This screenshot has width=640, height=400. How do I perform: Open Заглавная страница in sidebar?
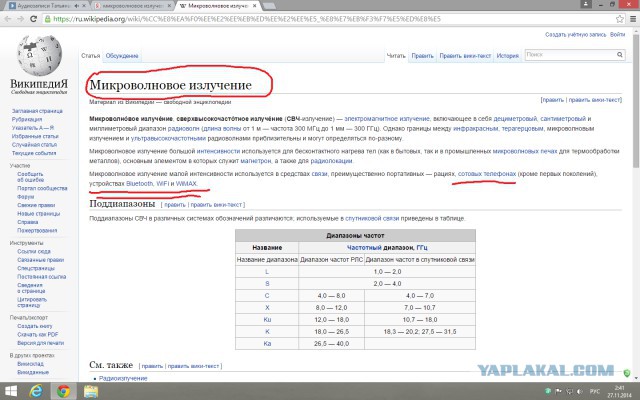pyautogui.click(x=37, y=111)
